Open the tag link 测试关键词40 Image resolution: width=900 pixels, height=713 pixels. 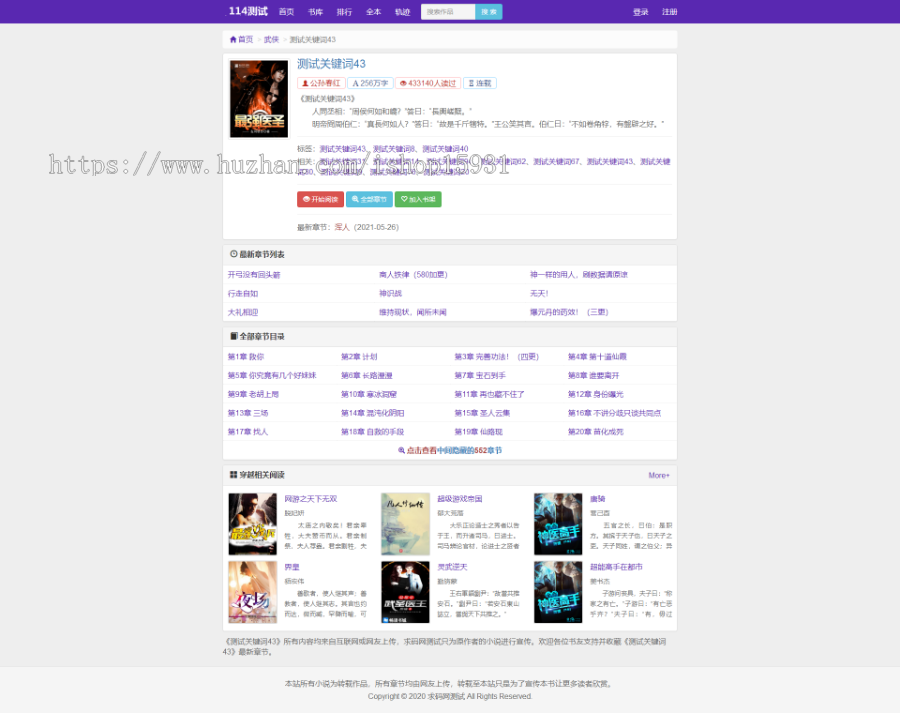tap(445, 149)
